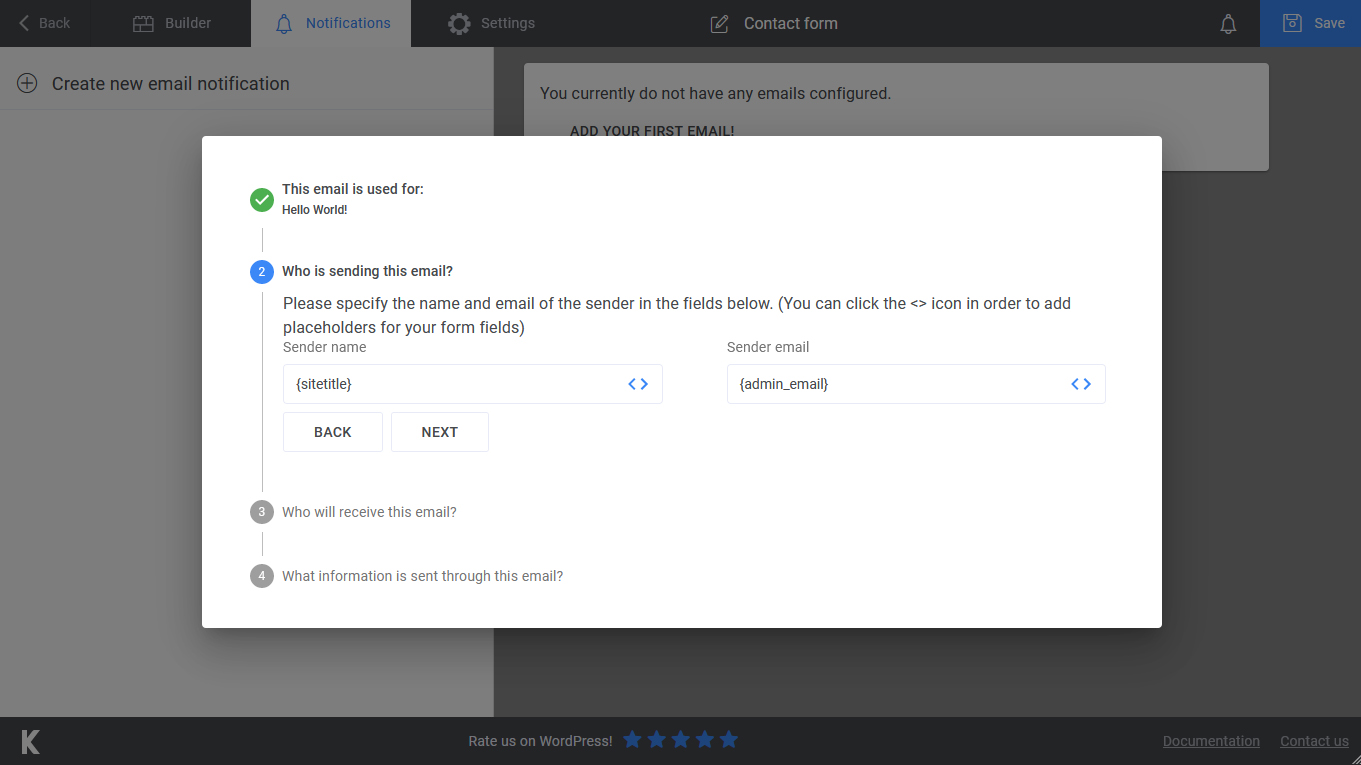Screen dimensions: 1361x765
Task: Click the Notifications bell tab icon
Action: (x=284, y=24)
